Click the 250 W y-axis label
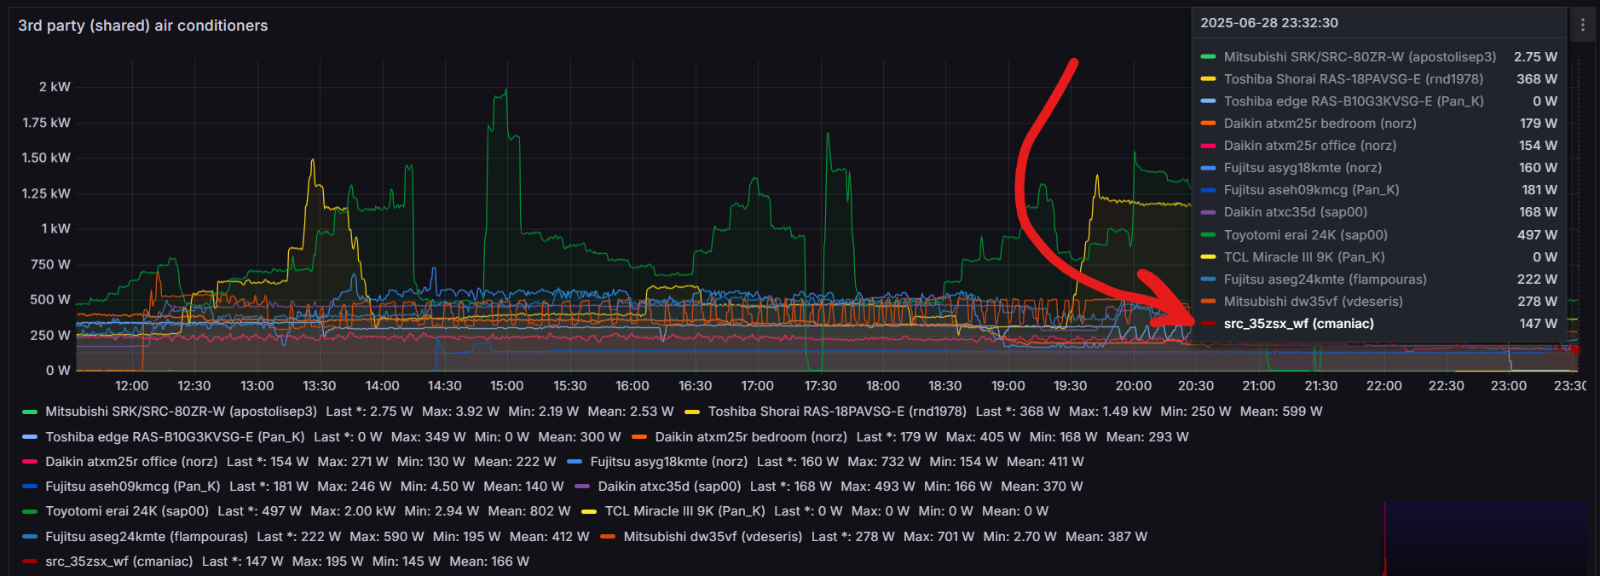This screenshot has width=1600, height=576. 50,336
